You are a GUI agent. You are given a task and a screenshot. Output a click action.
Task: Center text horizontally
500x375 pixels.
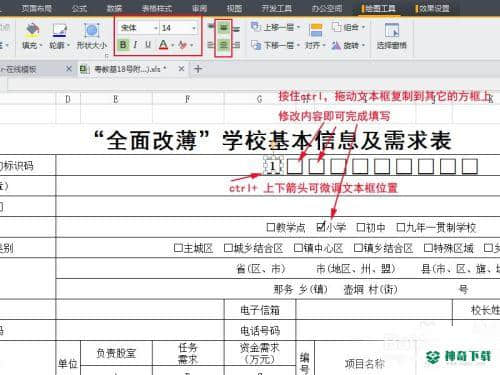[x=223, y=45]
